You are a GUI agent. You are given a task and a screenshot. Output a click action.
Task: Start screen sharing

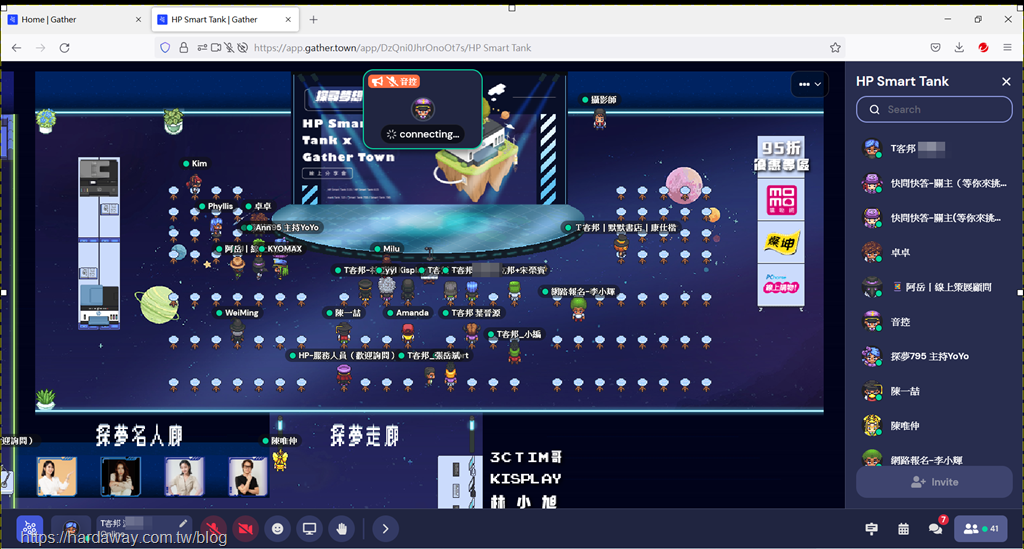310,529
